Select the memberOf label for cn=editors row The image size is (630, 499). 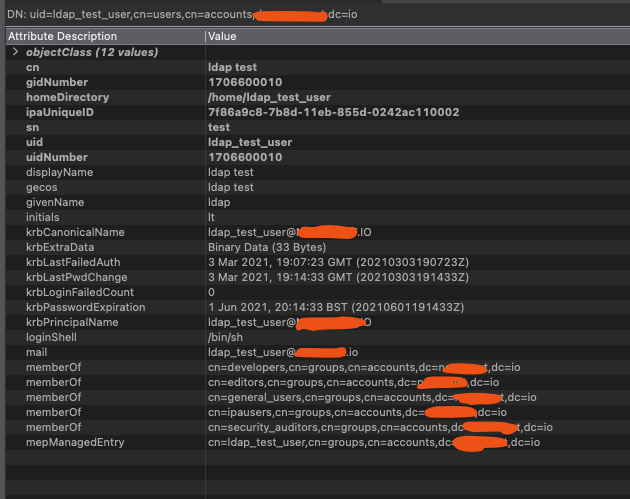[x=53, y=382]
